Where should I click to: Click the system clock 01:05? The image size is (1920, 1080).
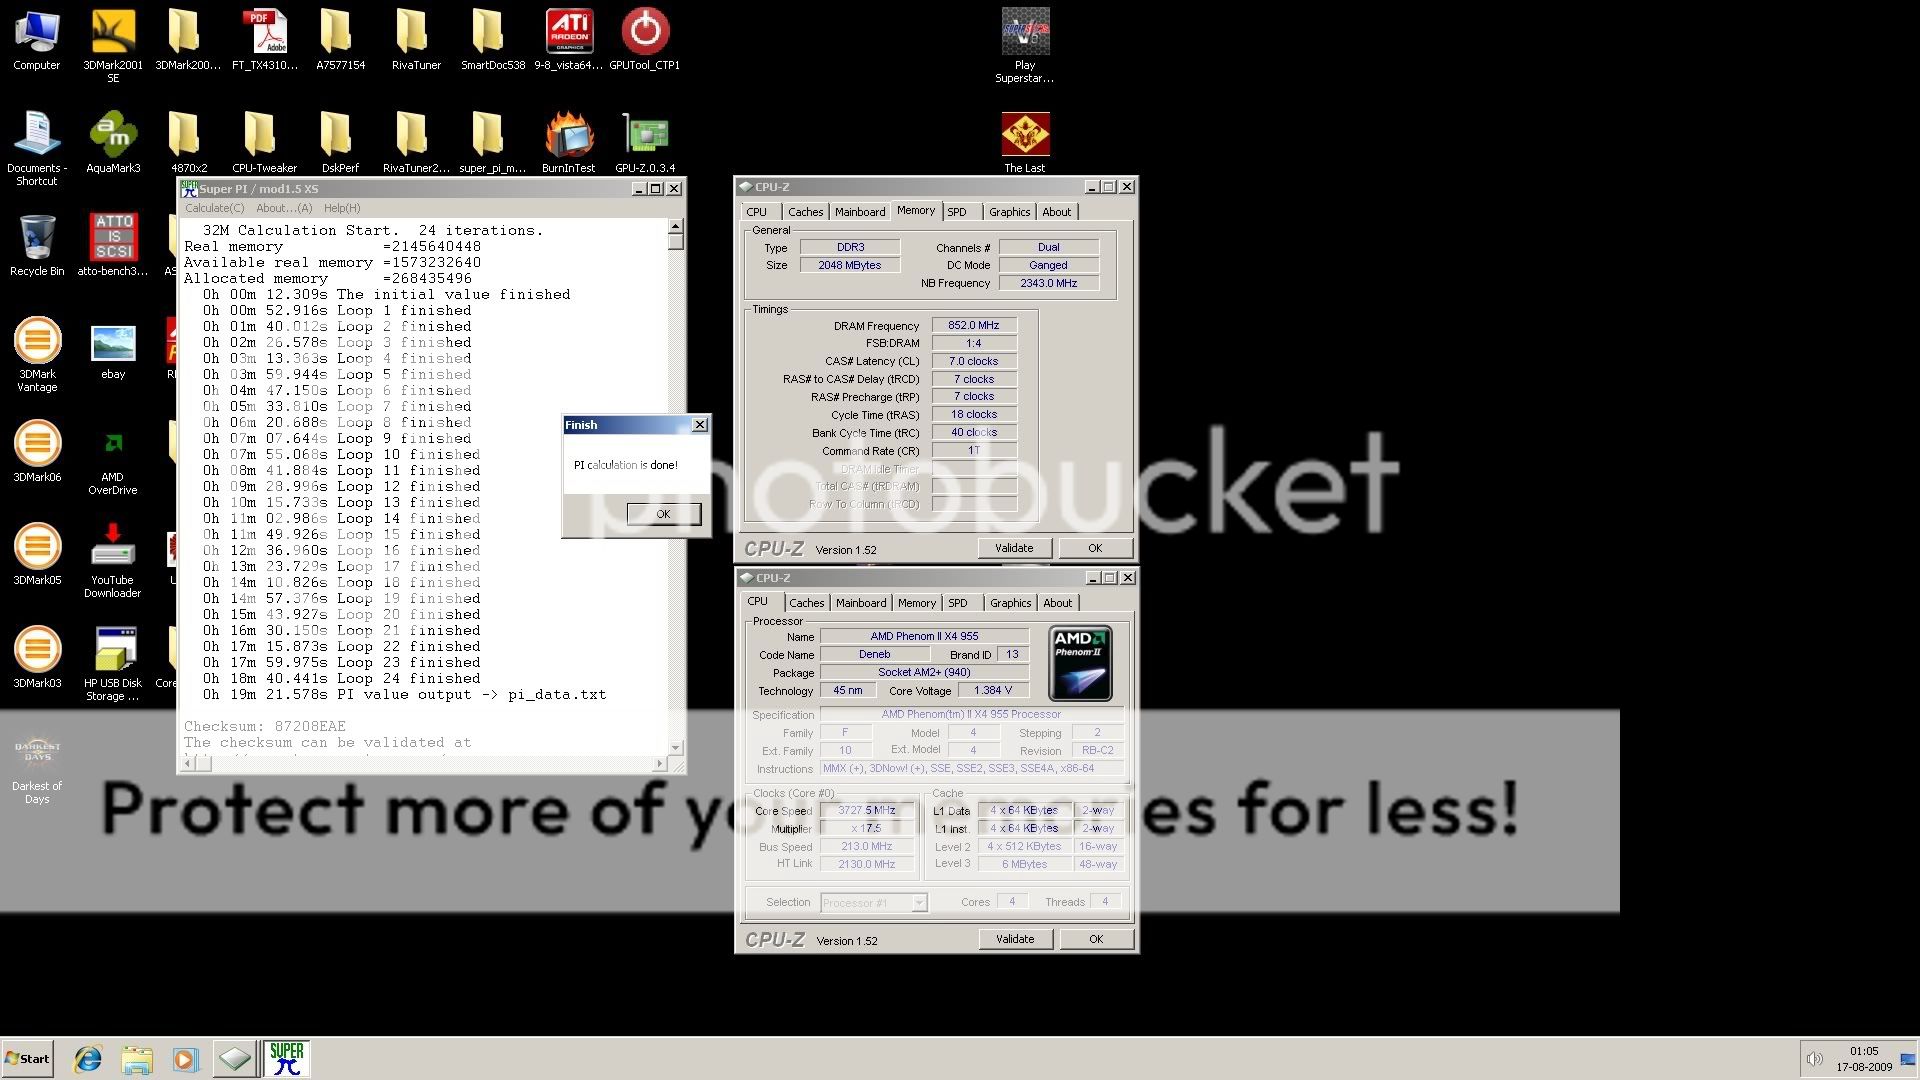pos(1864,1052)
